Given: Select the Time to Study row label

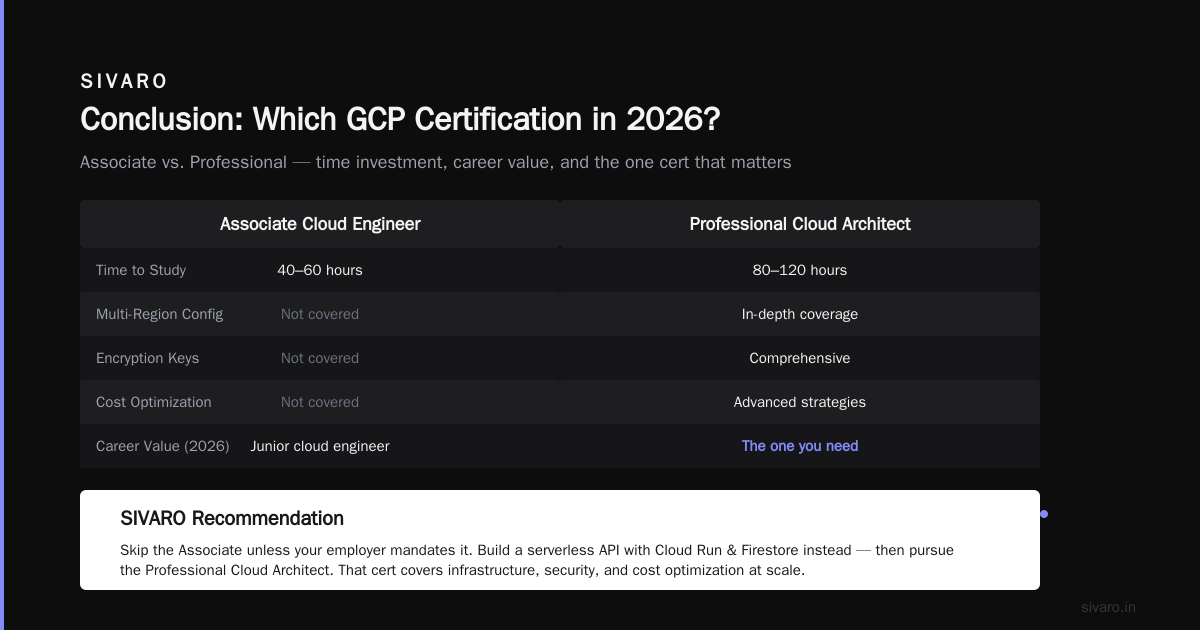Looking at the screenshot, I should (141, 270).
